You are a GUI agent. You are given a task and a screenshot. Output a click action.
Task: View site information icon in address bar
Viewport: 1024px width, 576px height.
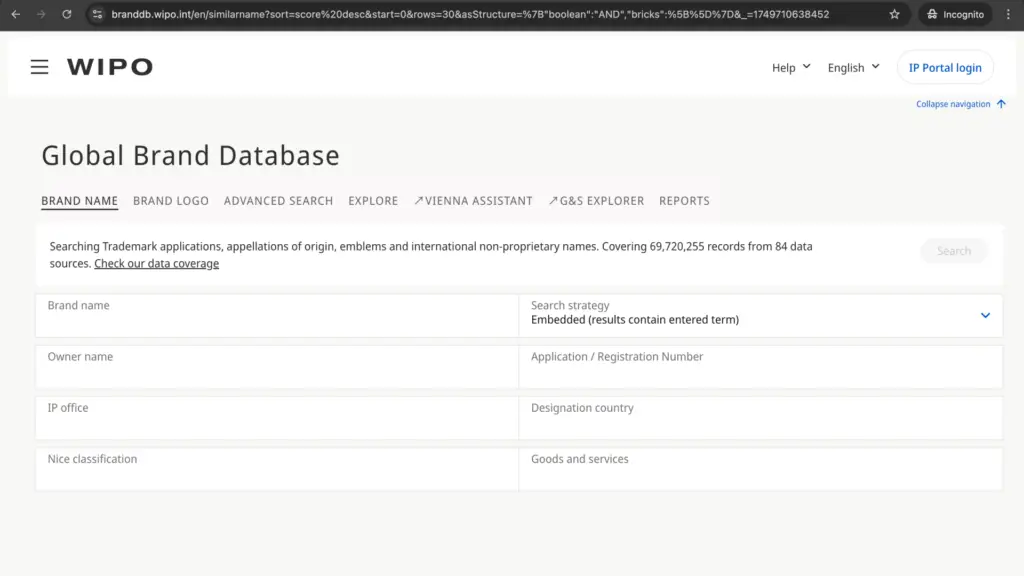point(97,14)
